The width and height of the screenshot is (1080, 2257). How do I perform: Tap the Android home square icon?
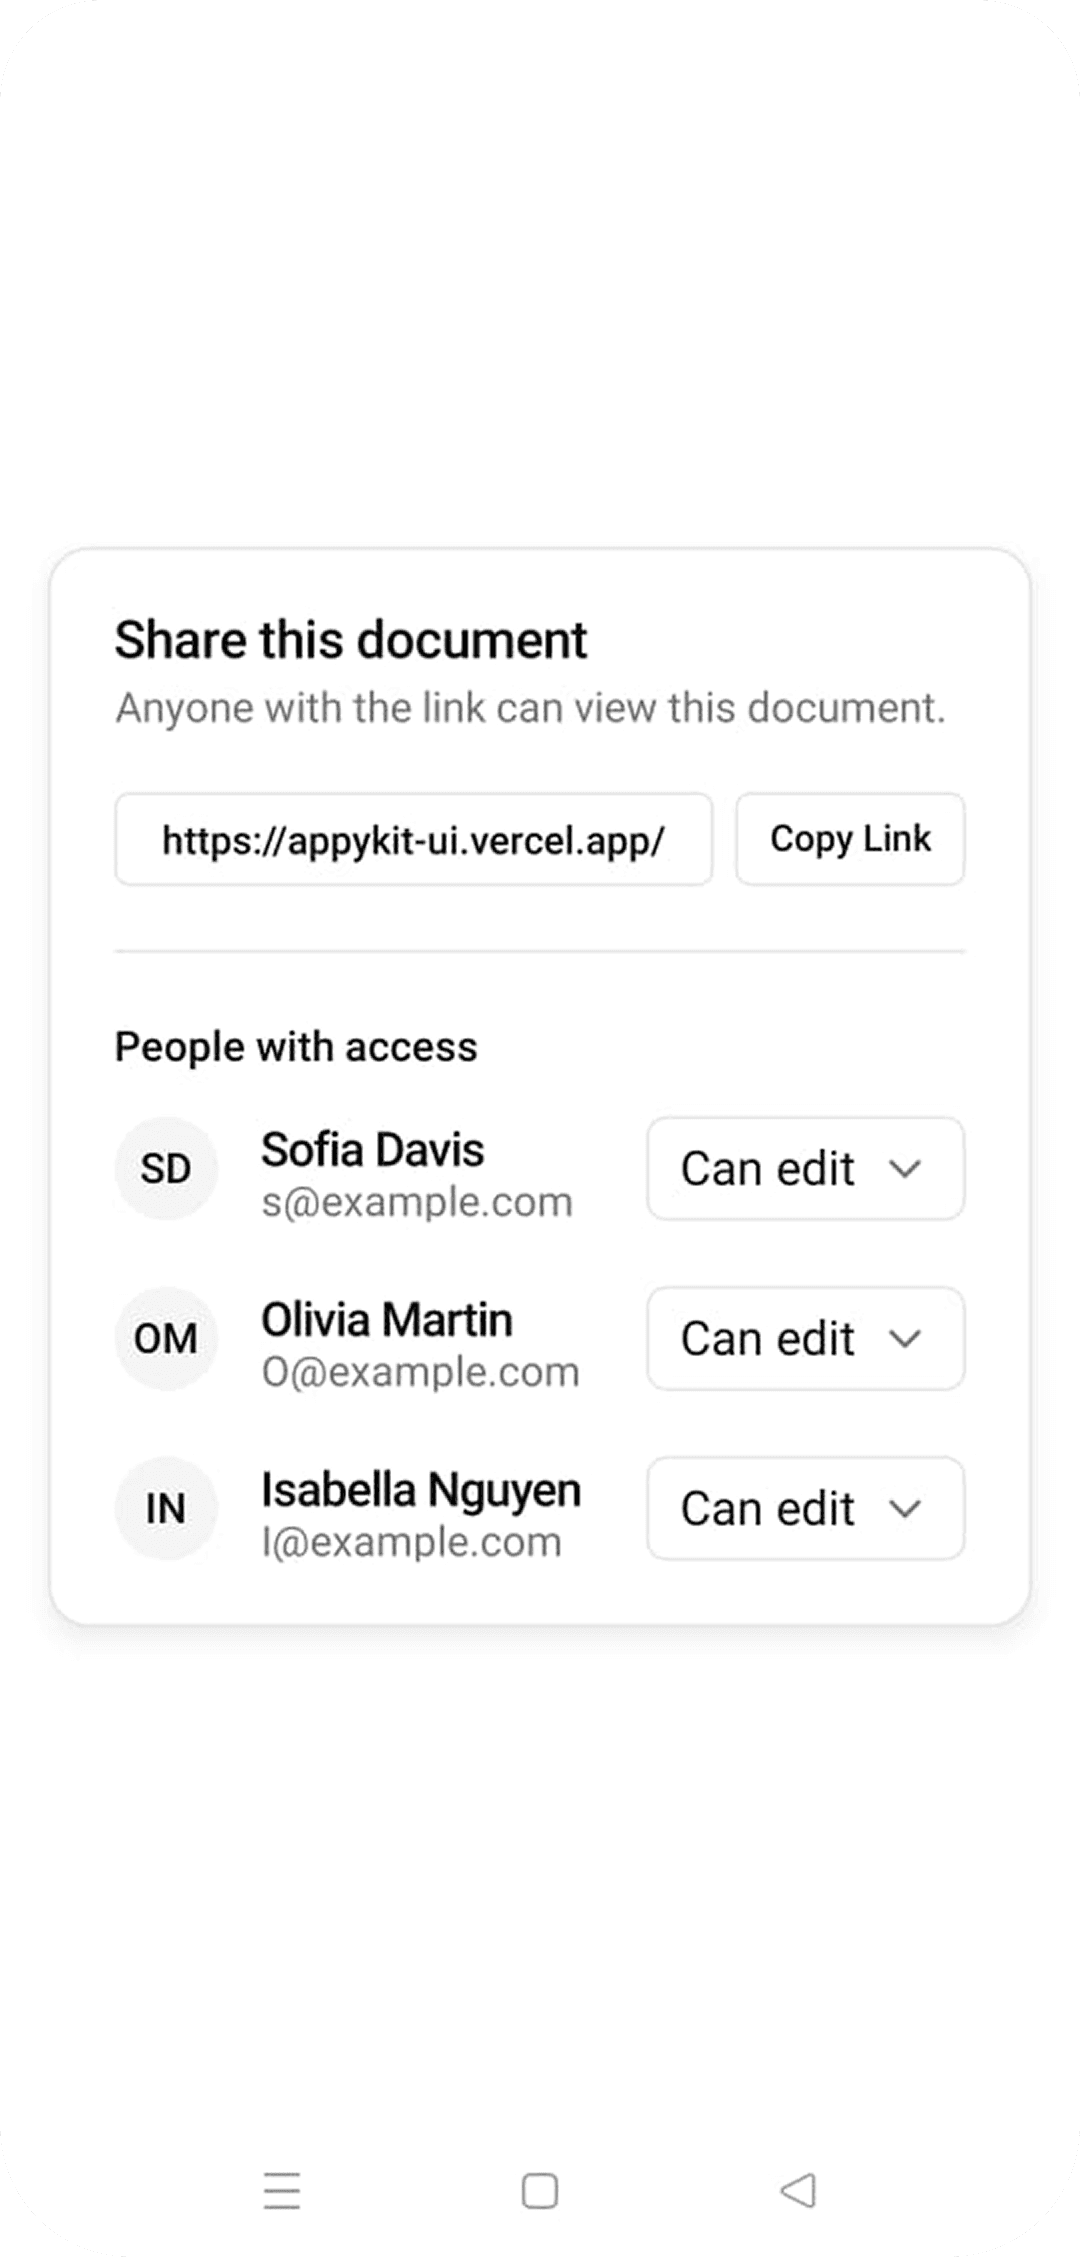pos(540,2190)
